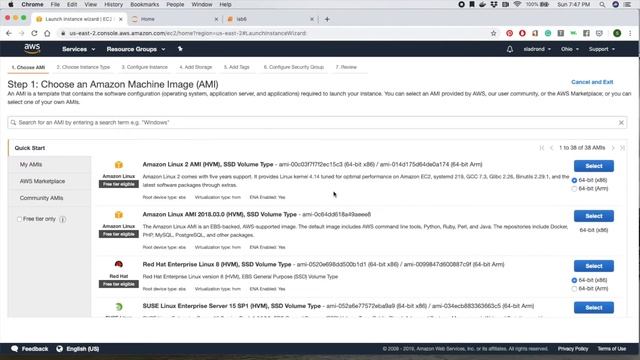Open the sladrond account dropdown

[537, 49]
